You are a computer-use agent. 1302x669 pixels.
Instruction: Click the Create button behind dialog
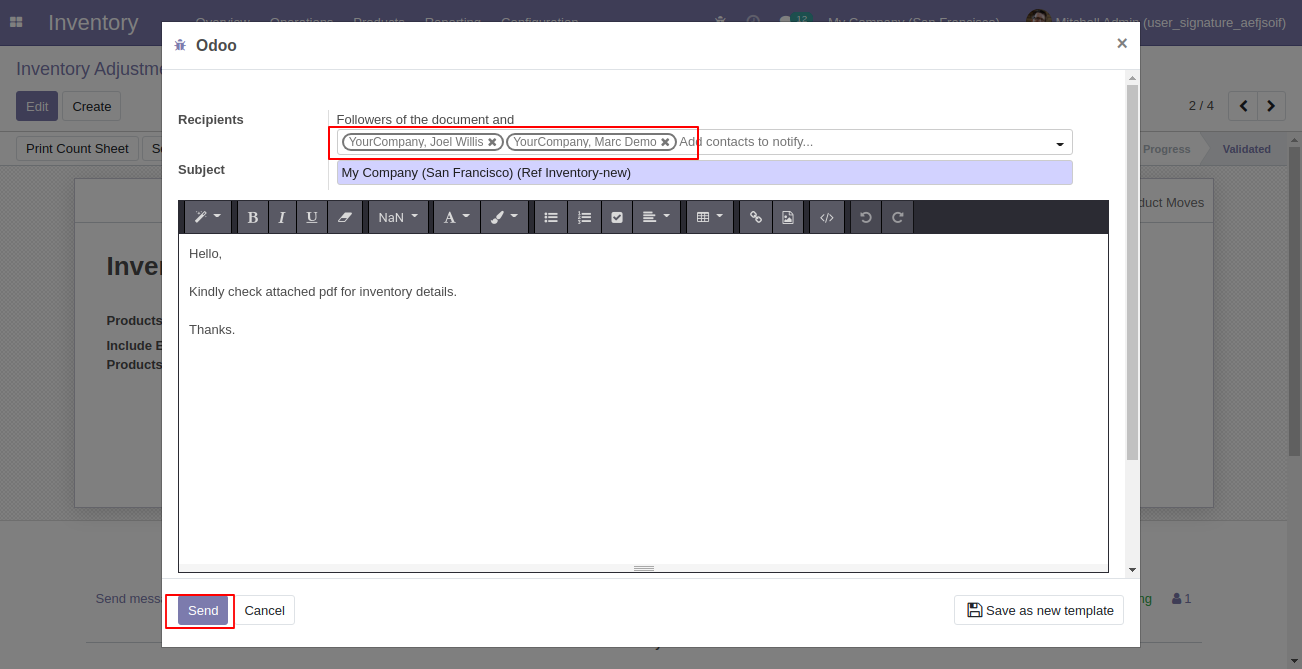coord(92,106)
